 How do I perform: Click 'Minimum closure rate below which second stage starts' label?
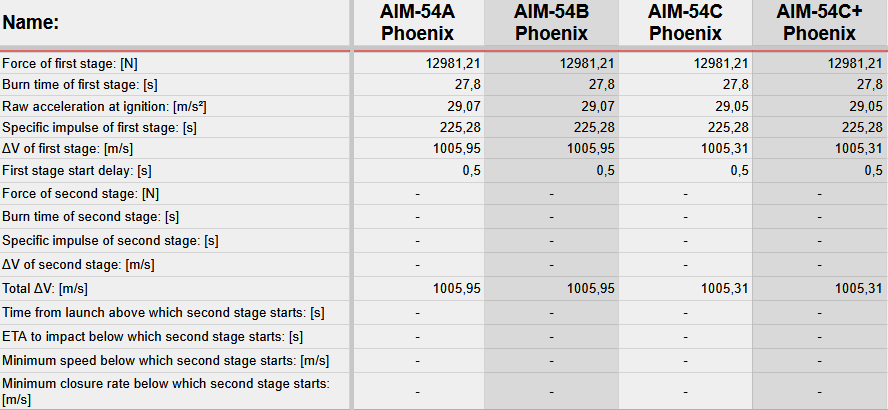(166, 391)
